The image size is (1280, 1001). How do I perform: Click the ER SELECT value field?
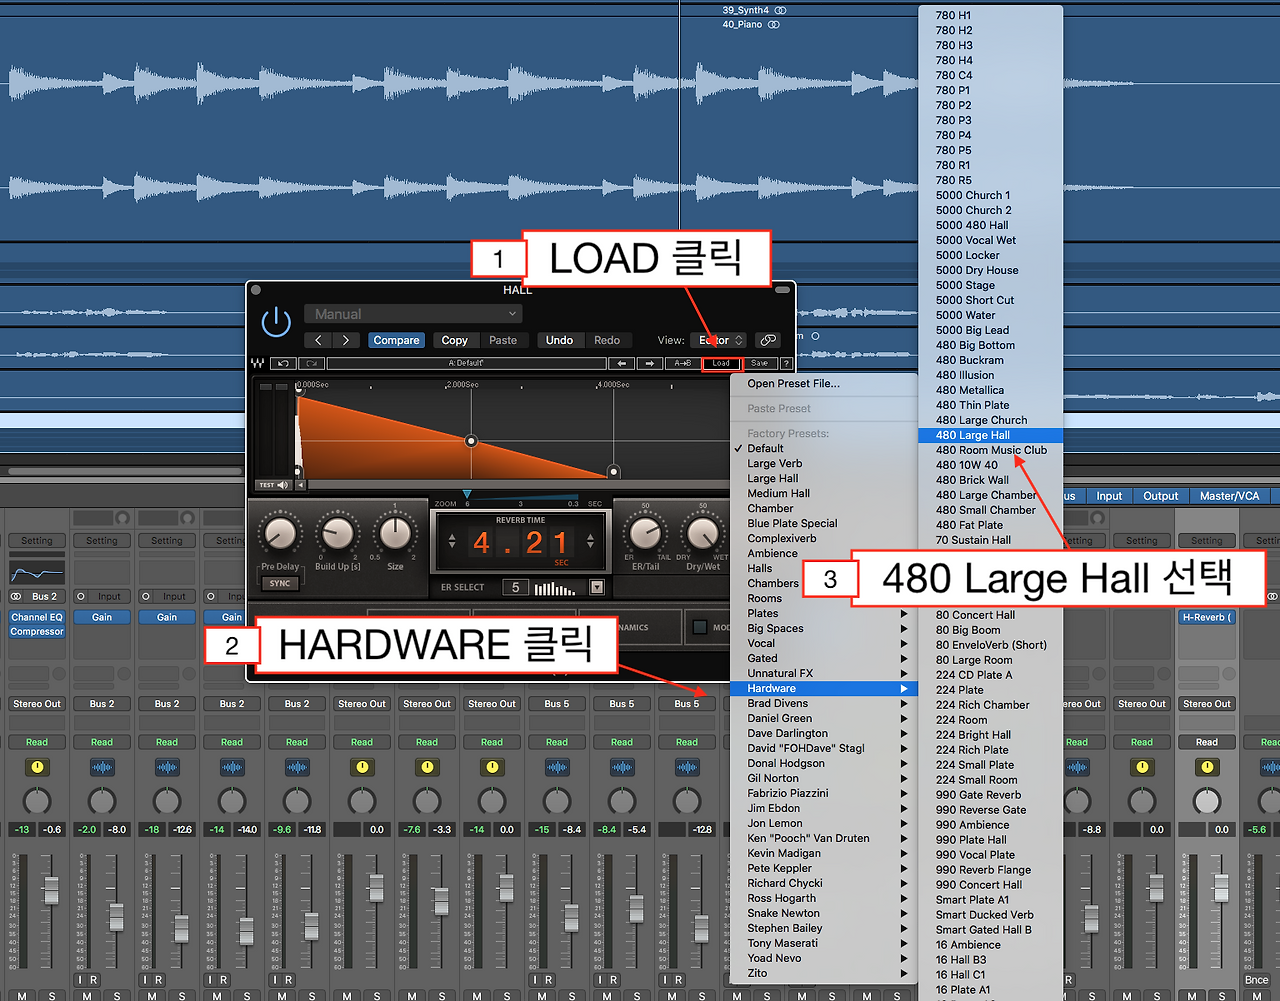coord(516,588)
